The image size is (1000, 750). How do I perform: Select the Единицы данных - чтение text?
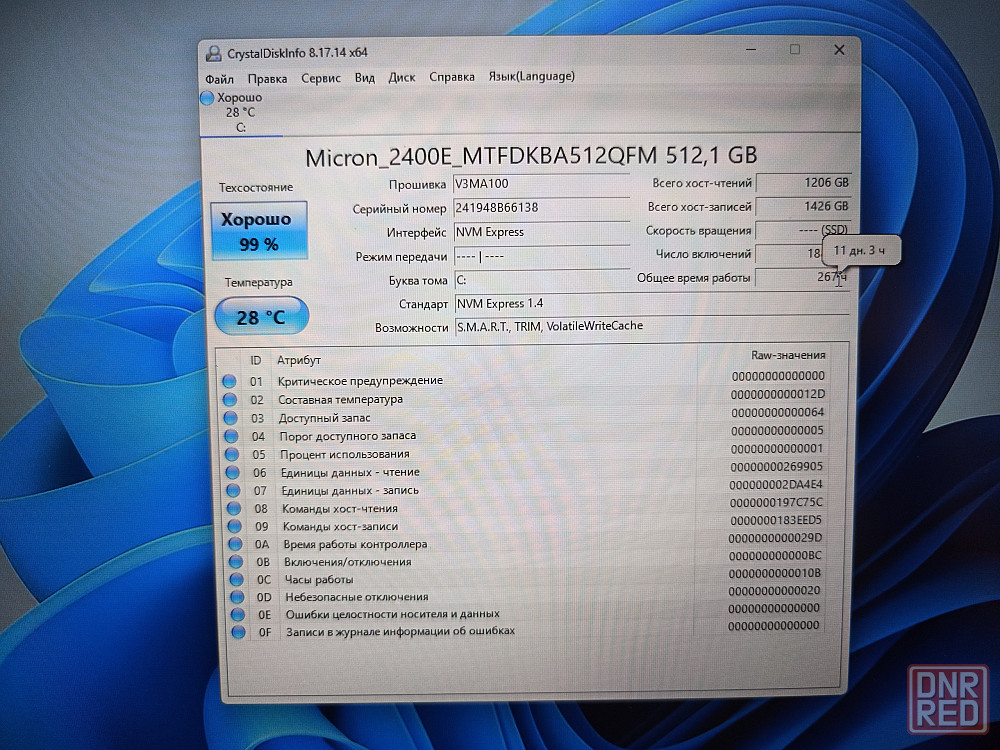pyautogui.click(x=350, y=473)
